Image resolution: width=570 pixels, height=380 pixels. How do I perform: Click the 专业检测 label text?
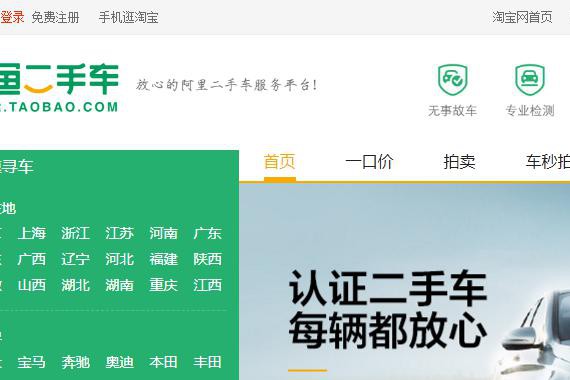530,111
